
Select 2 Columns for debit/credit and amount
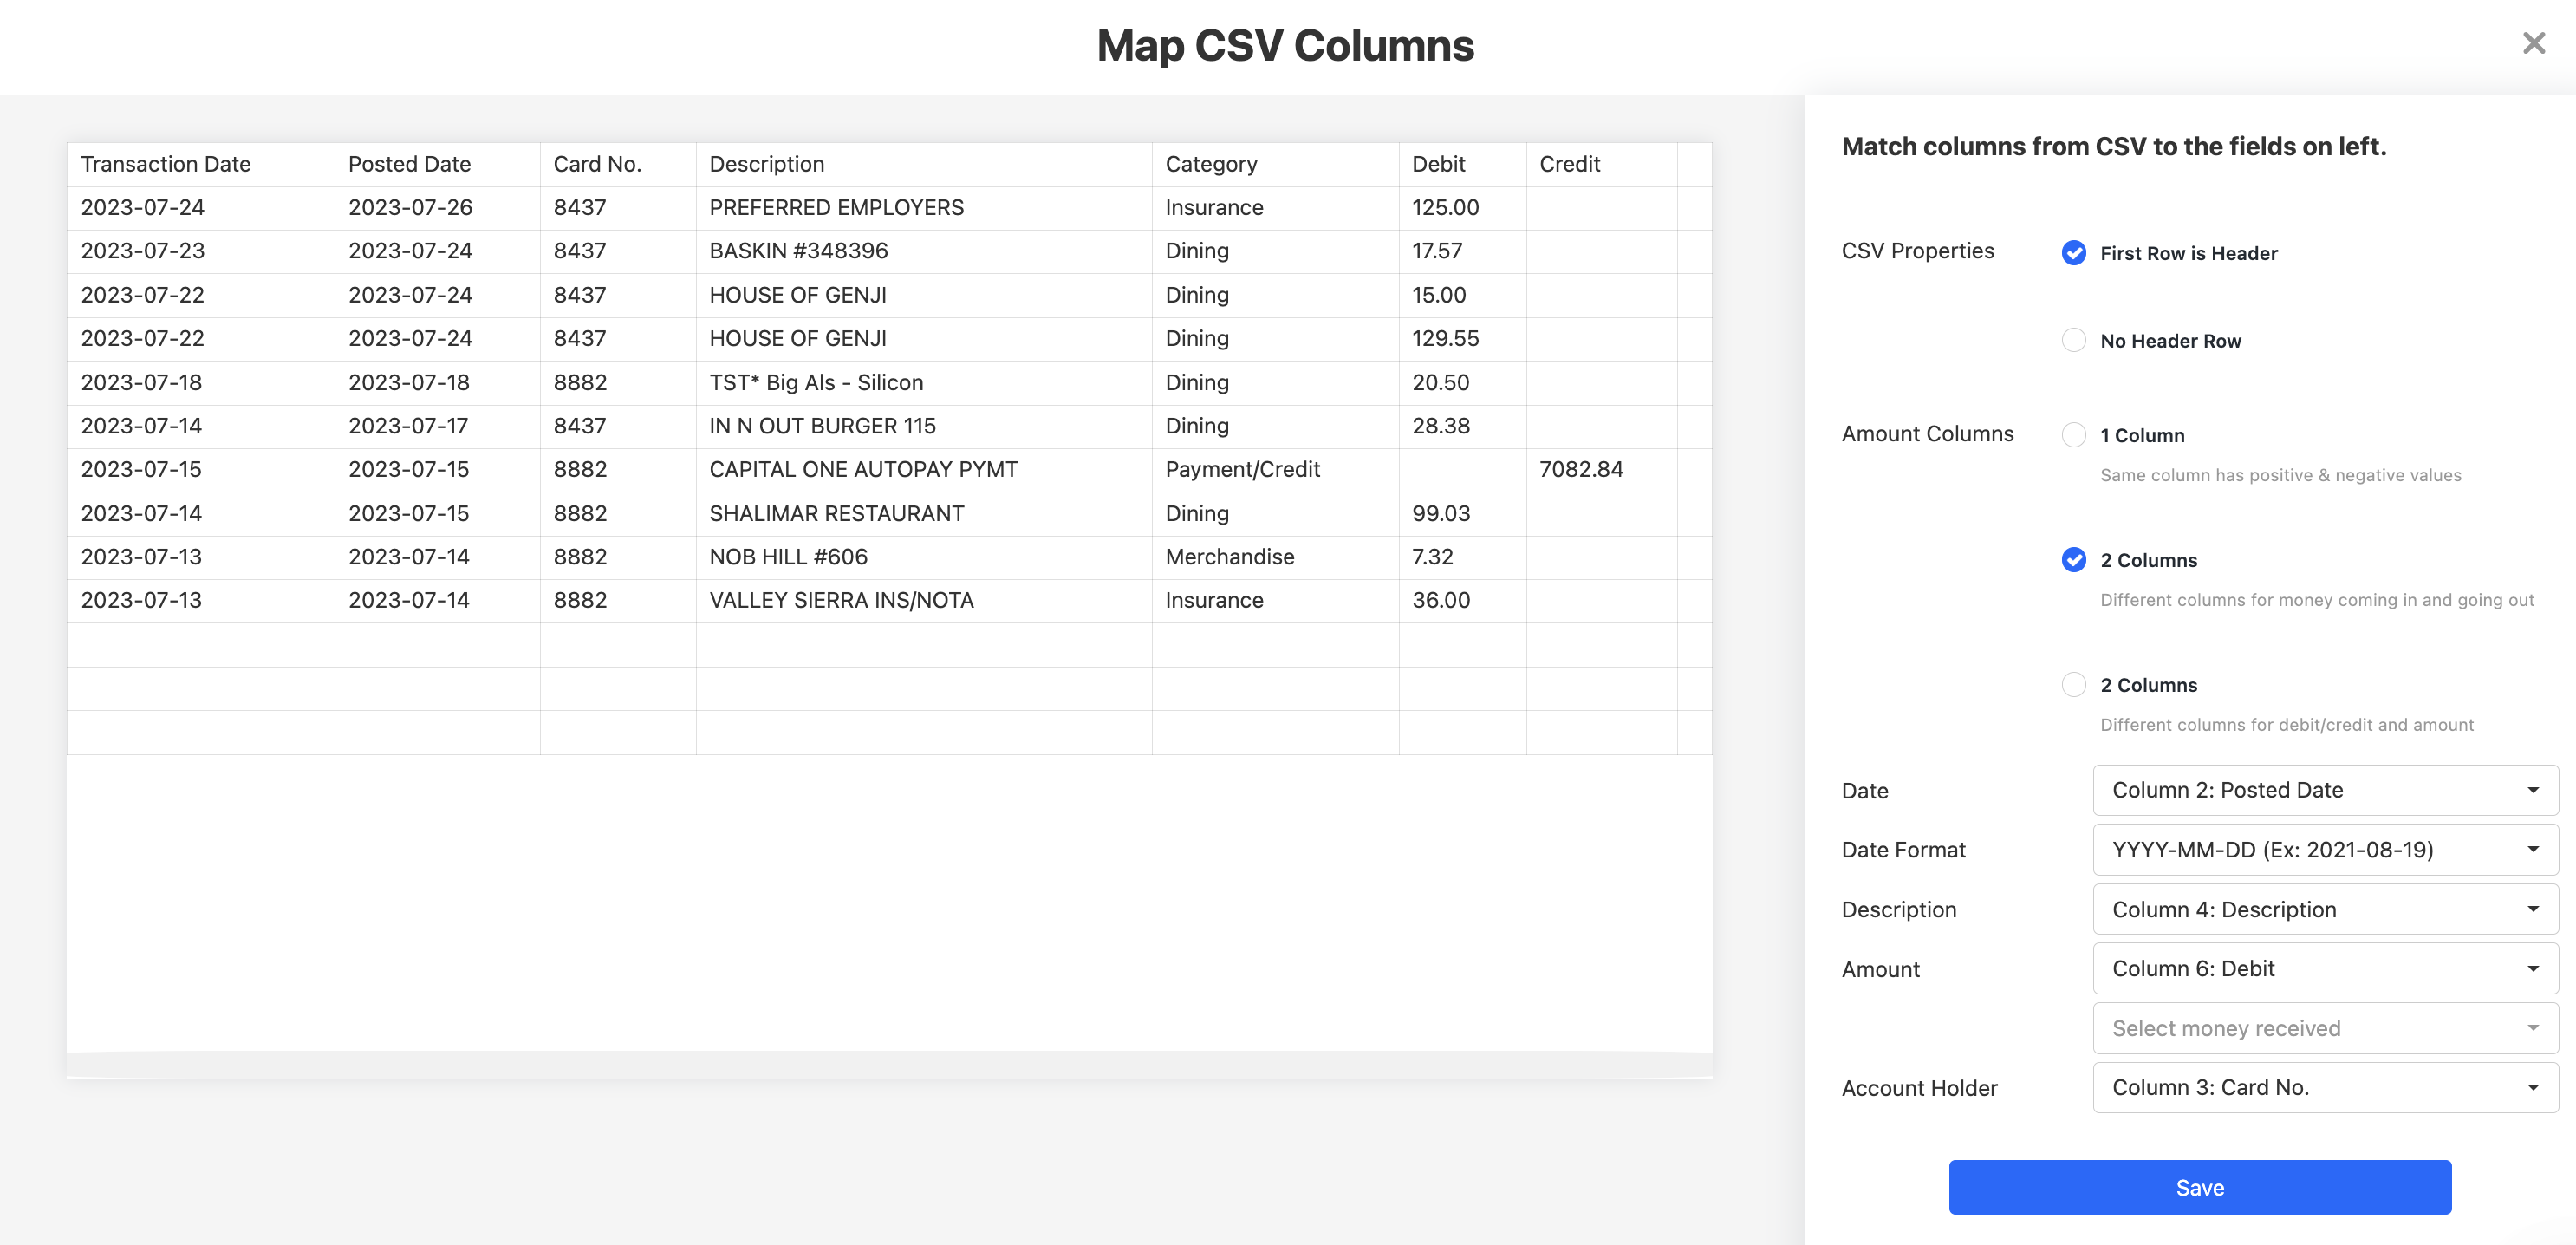point(2073,685)
